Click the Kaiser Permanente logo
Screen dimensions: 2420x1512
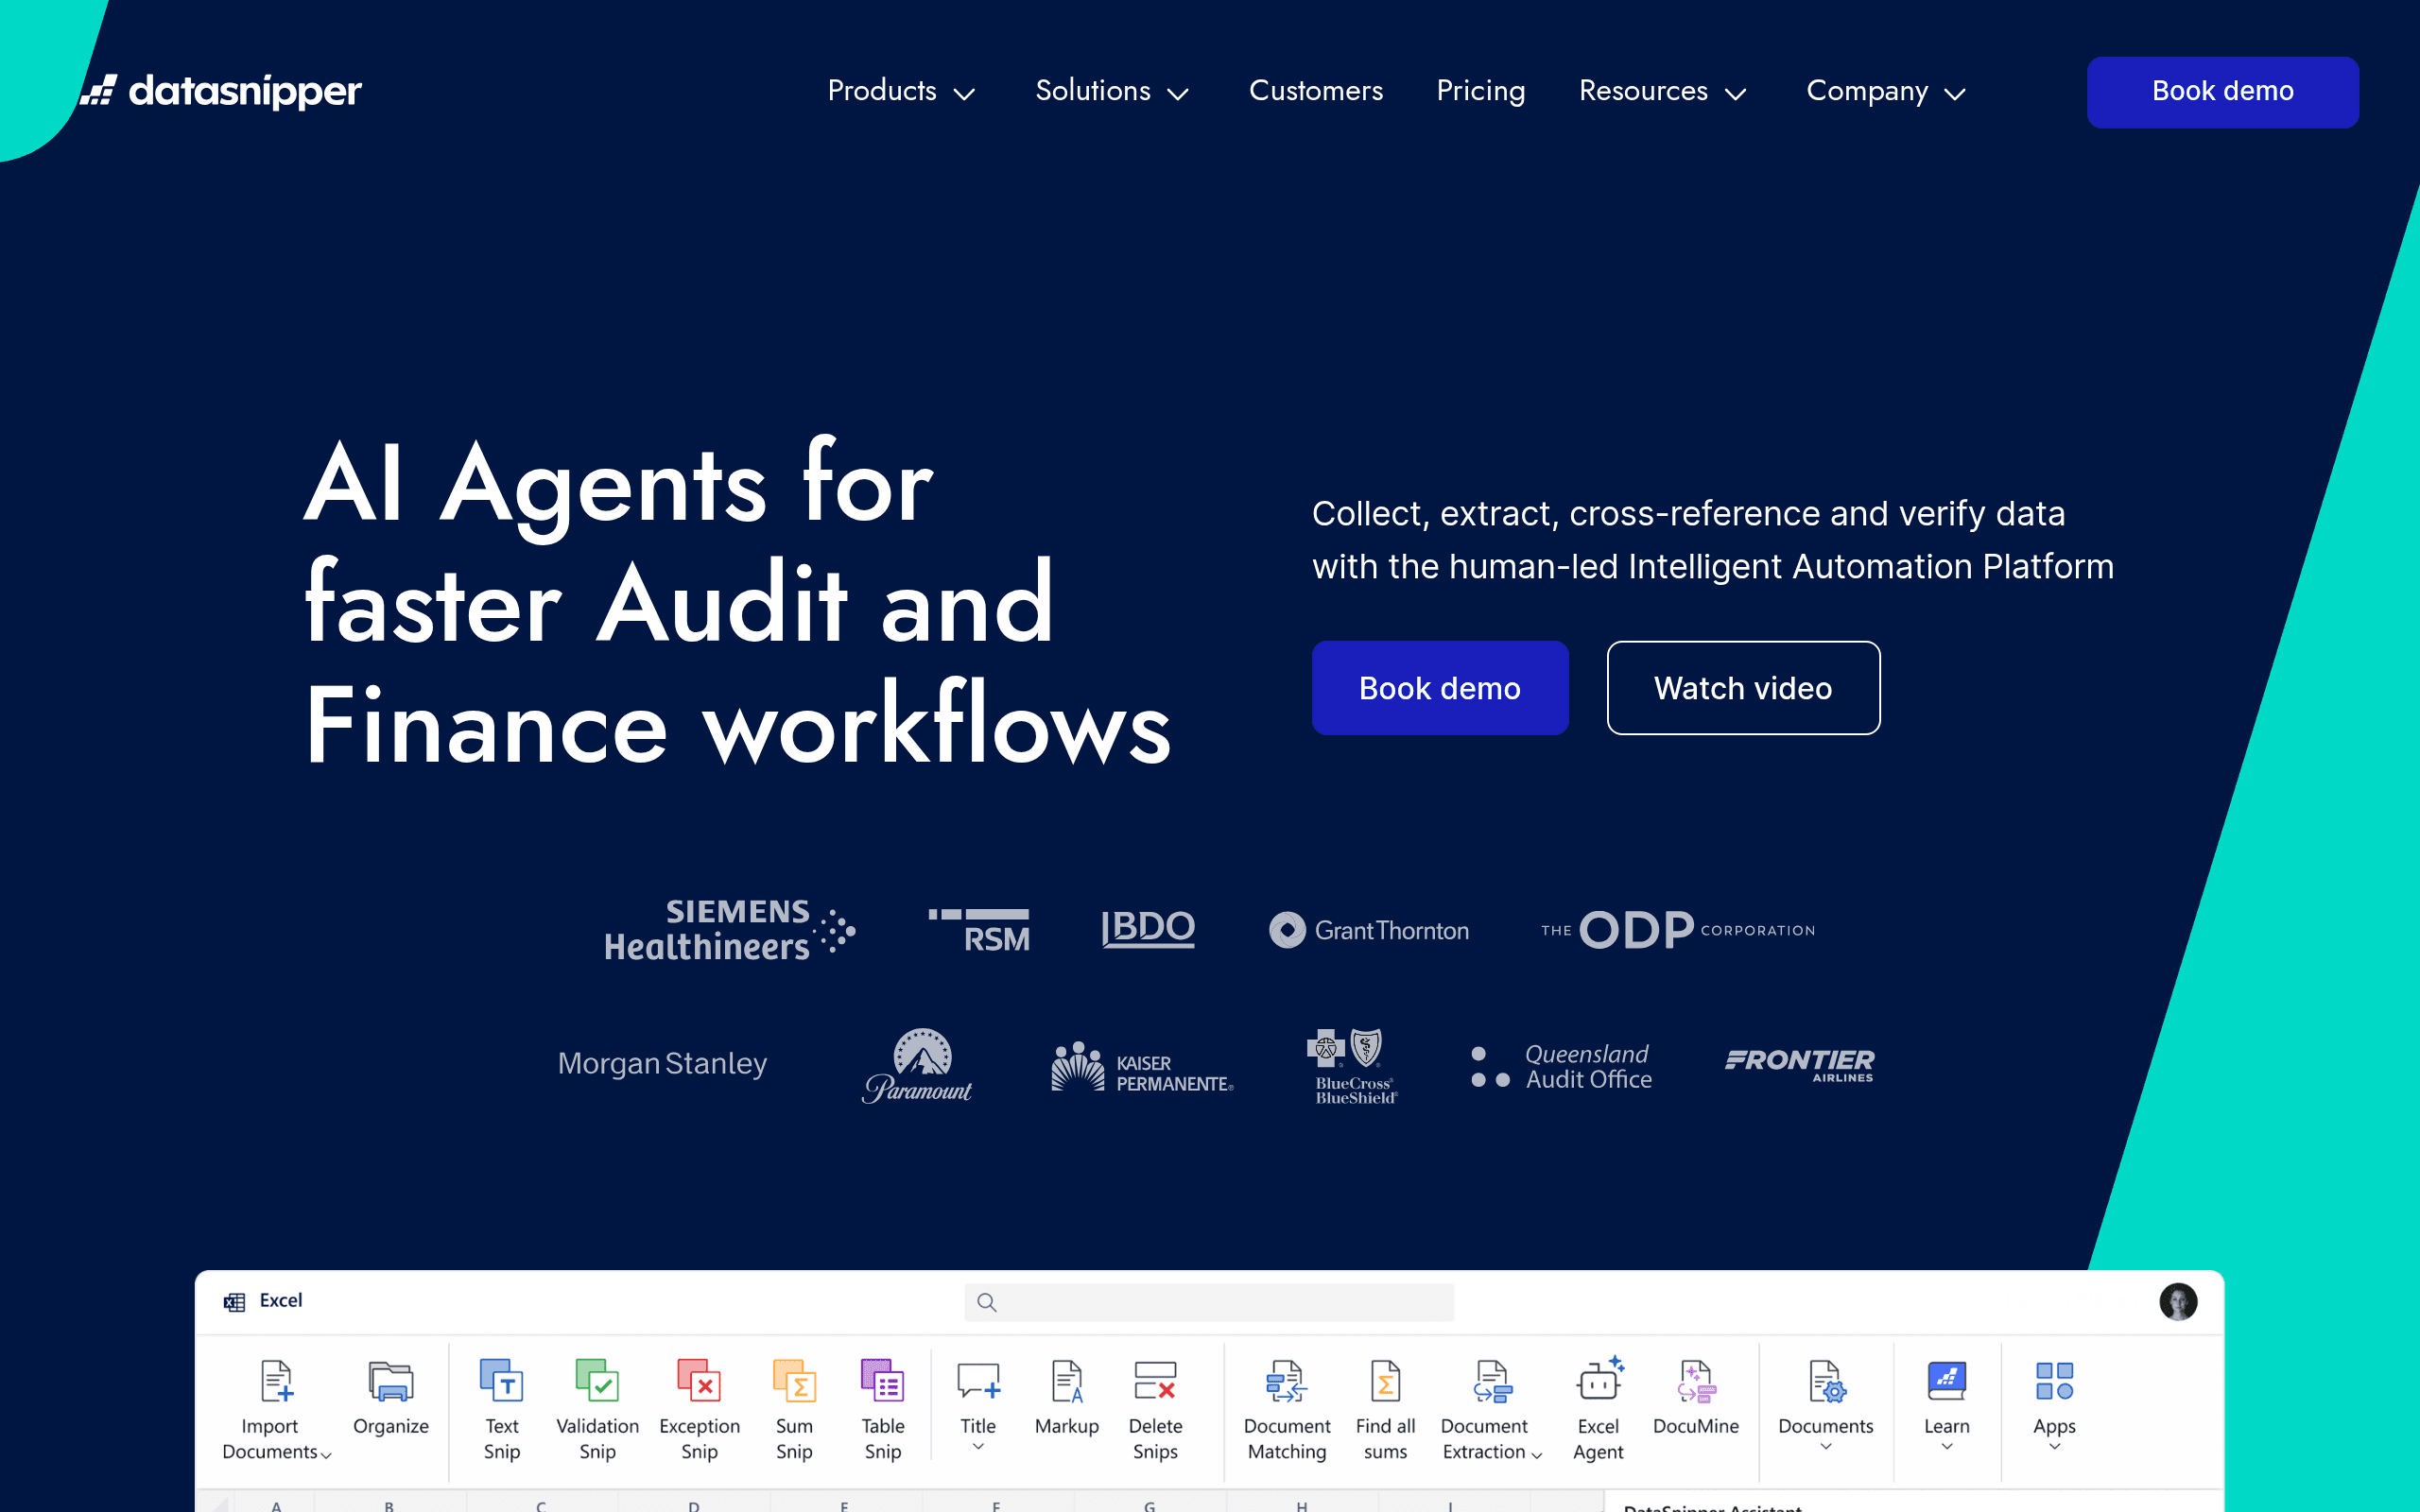[x=1142, y=1067]
